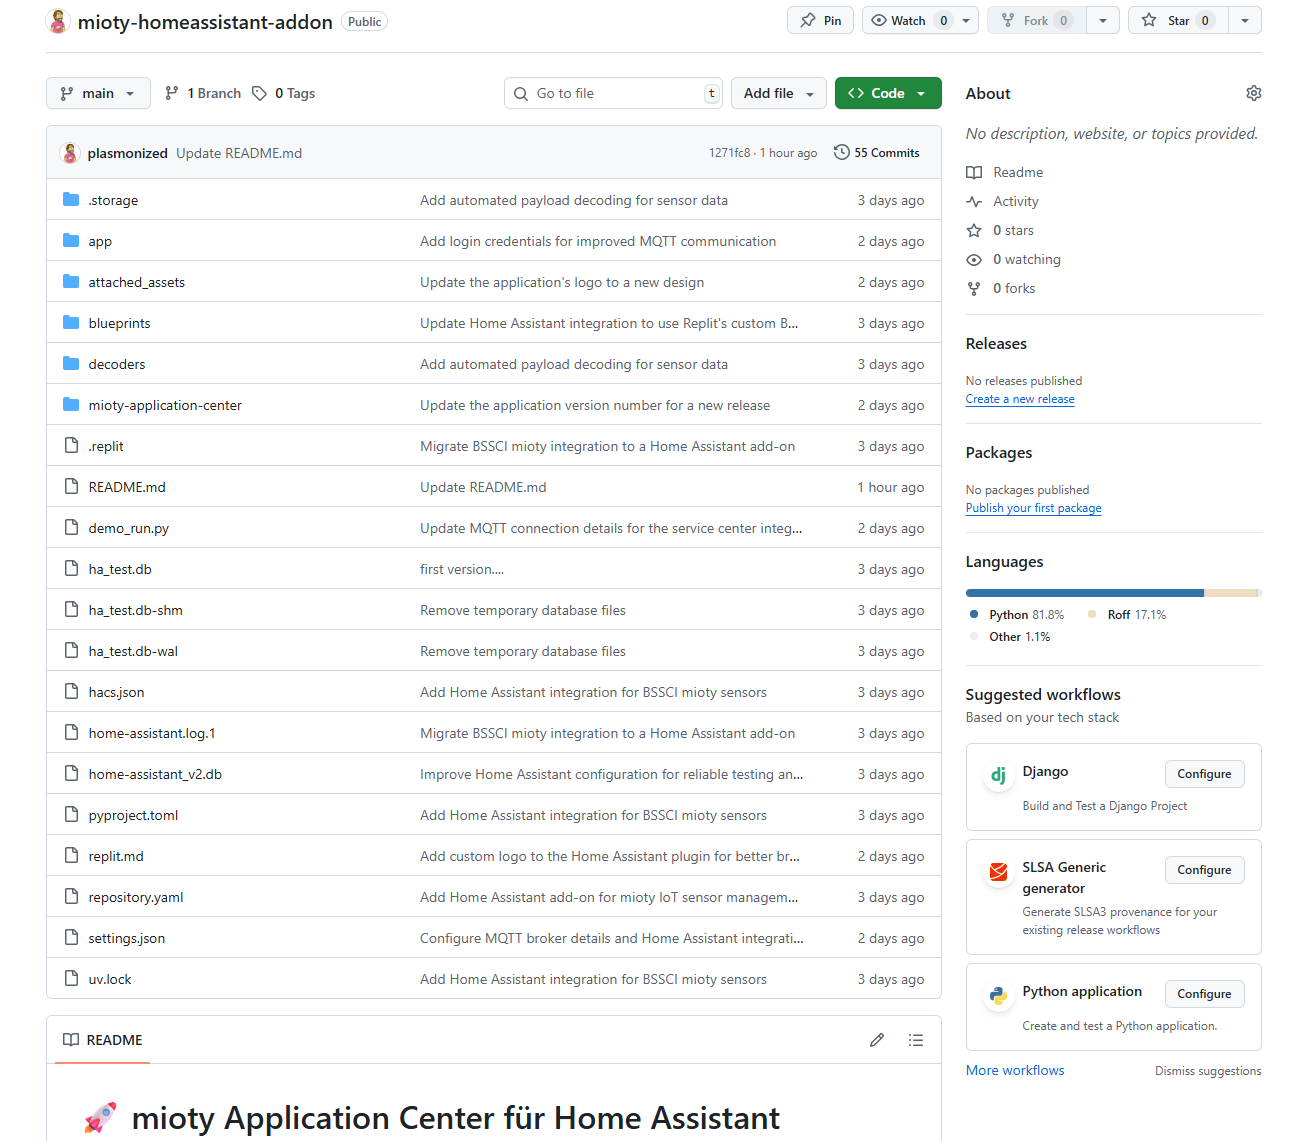Click the SLSA Generic generator logo
The height and width of the screenshot is (1141, 1312).
pyautogui.click(x=998, y=871)
